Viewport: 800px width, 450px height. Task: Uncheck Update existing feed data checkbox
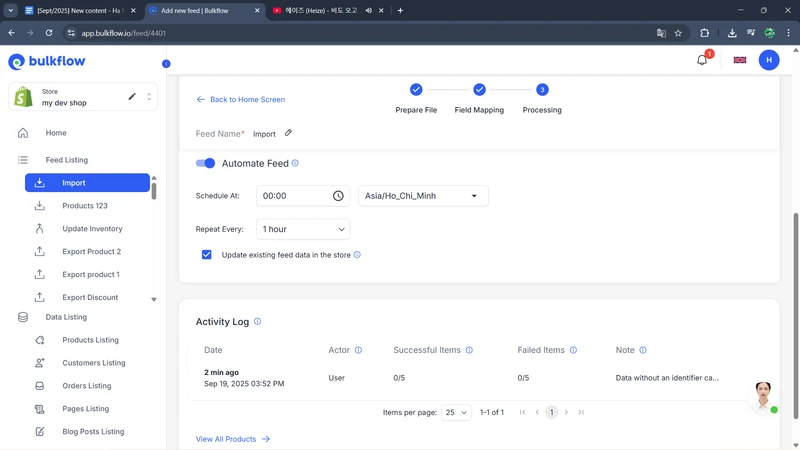(x=207, y=255)
